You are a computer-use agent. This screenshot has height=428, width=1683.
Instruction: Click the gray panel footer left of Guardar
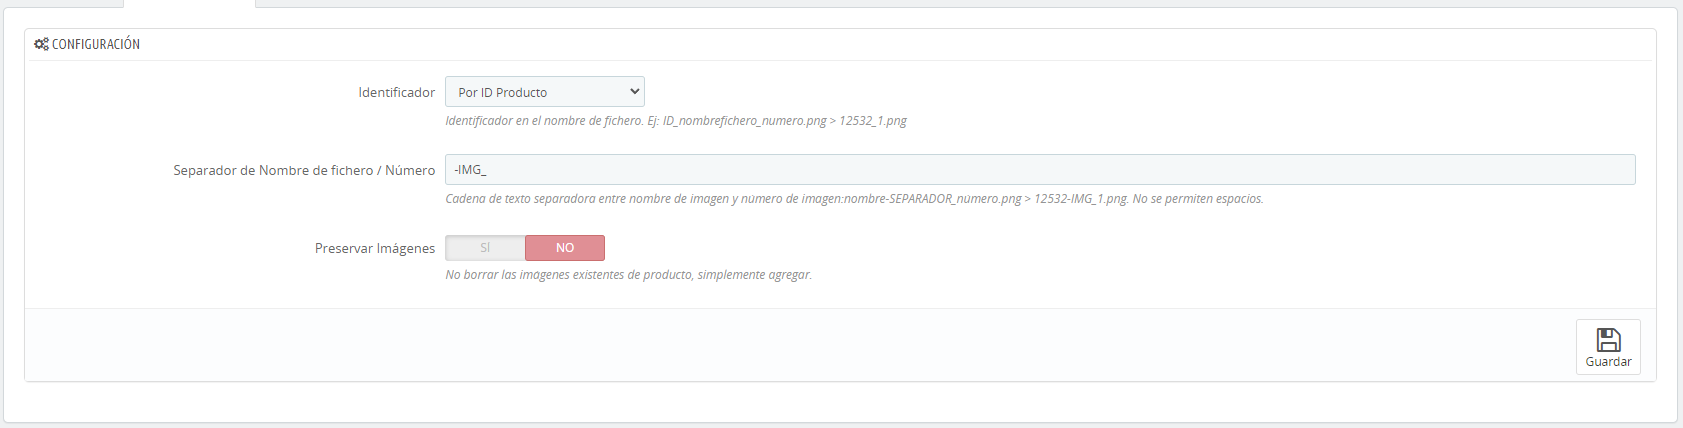(800, 345)
